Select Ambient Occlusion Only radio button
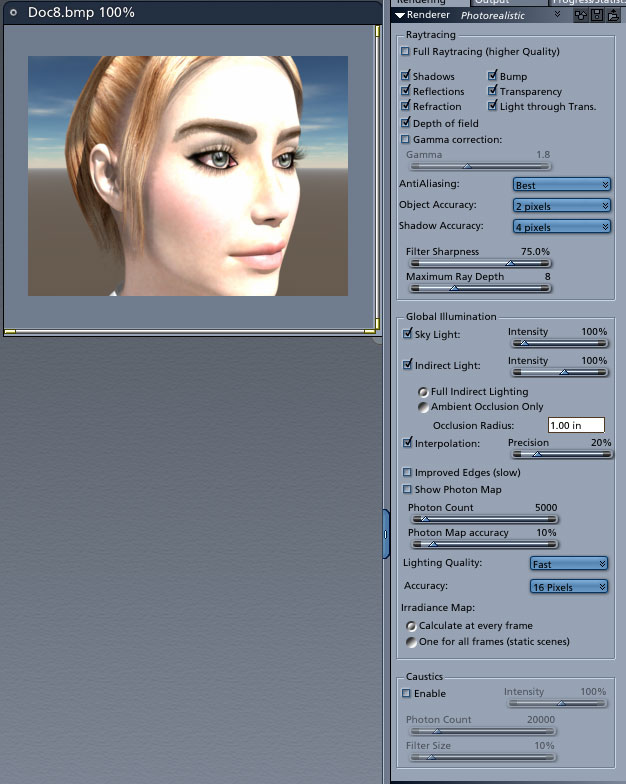The image size is (626, 784). coord(424,407)
